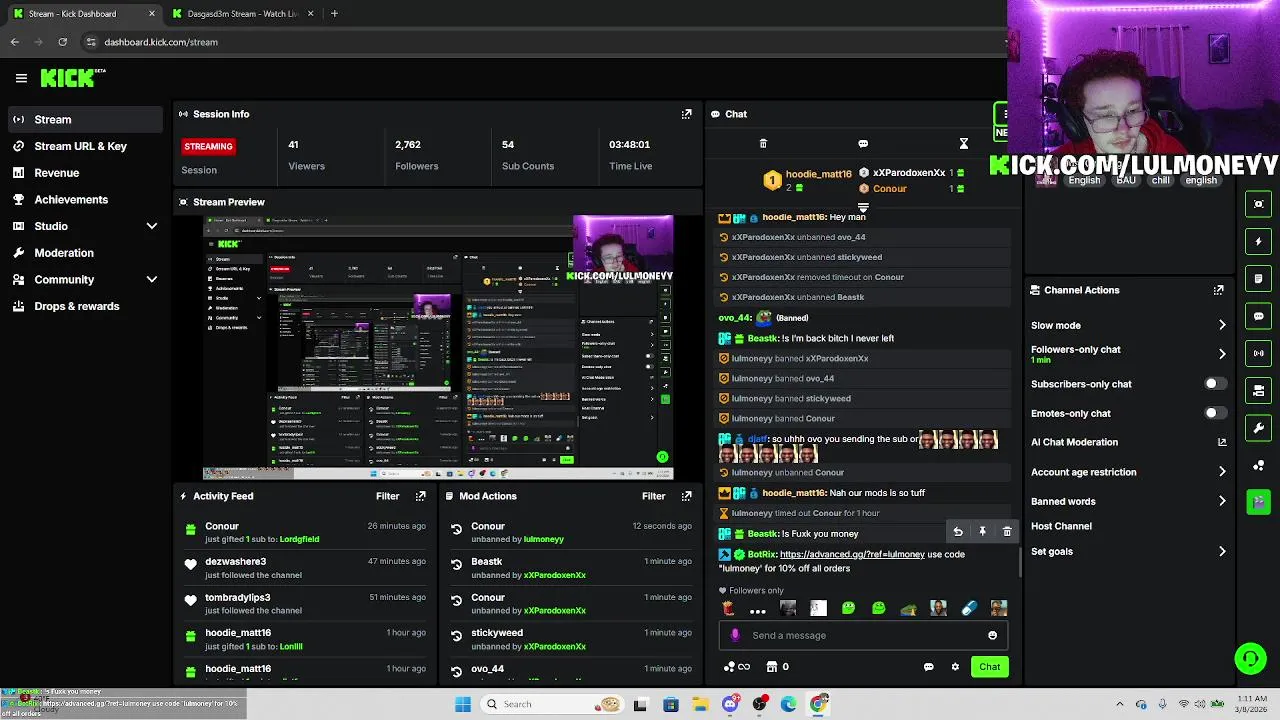Open Drops & rewards in sidebar
The image size is (1280, 720).
[83, 306]
